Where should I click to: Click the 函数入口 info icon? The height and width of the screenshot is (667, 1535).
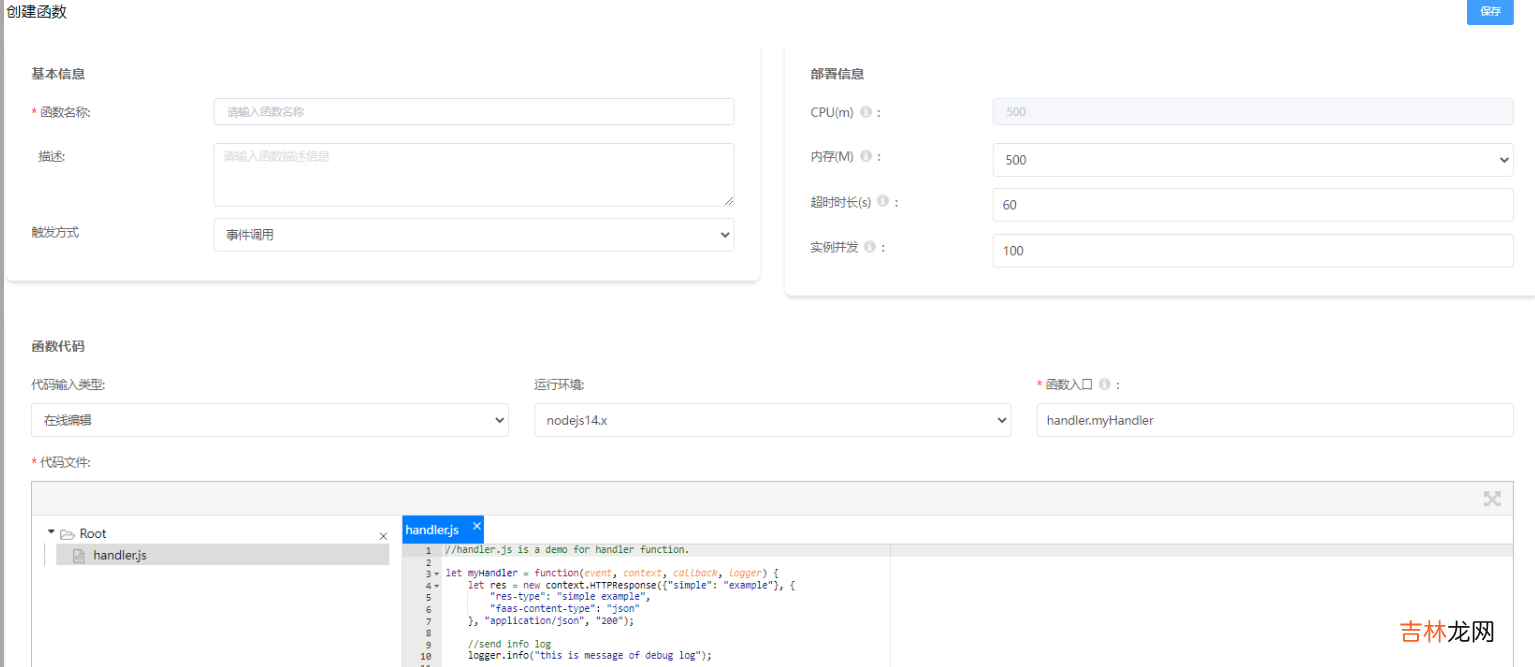(1104, 384)
